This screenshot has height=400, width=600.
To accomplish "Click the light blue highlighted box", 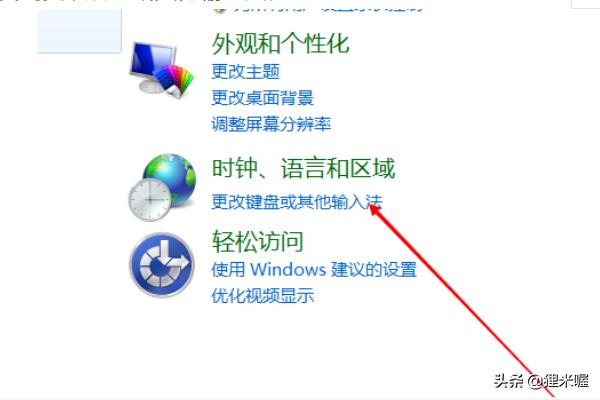I will [80, 31].
